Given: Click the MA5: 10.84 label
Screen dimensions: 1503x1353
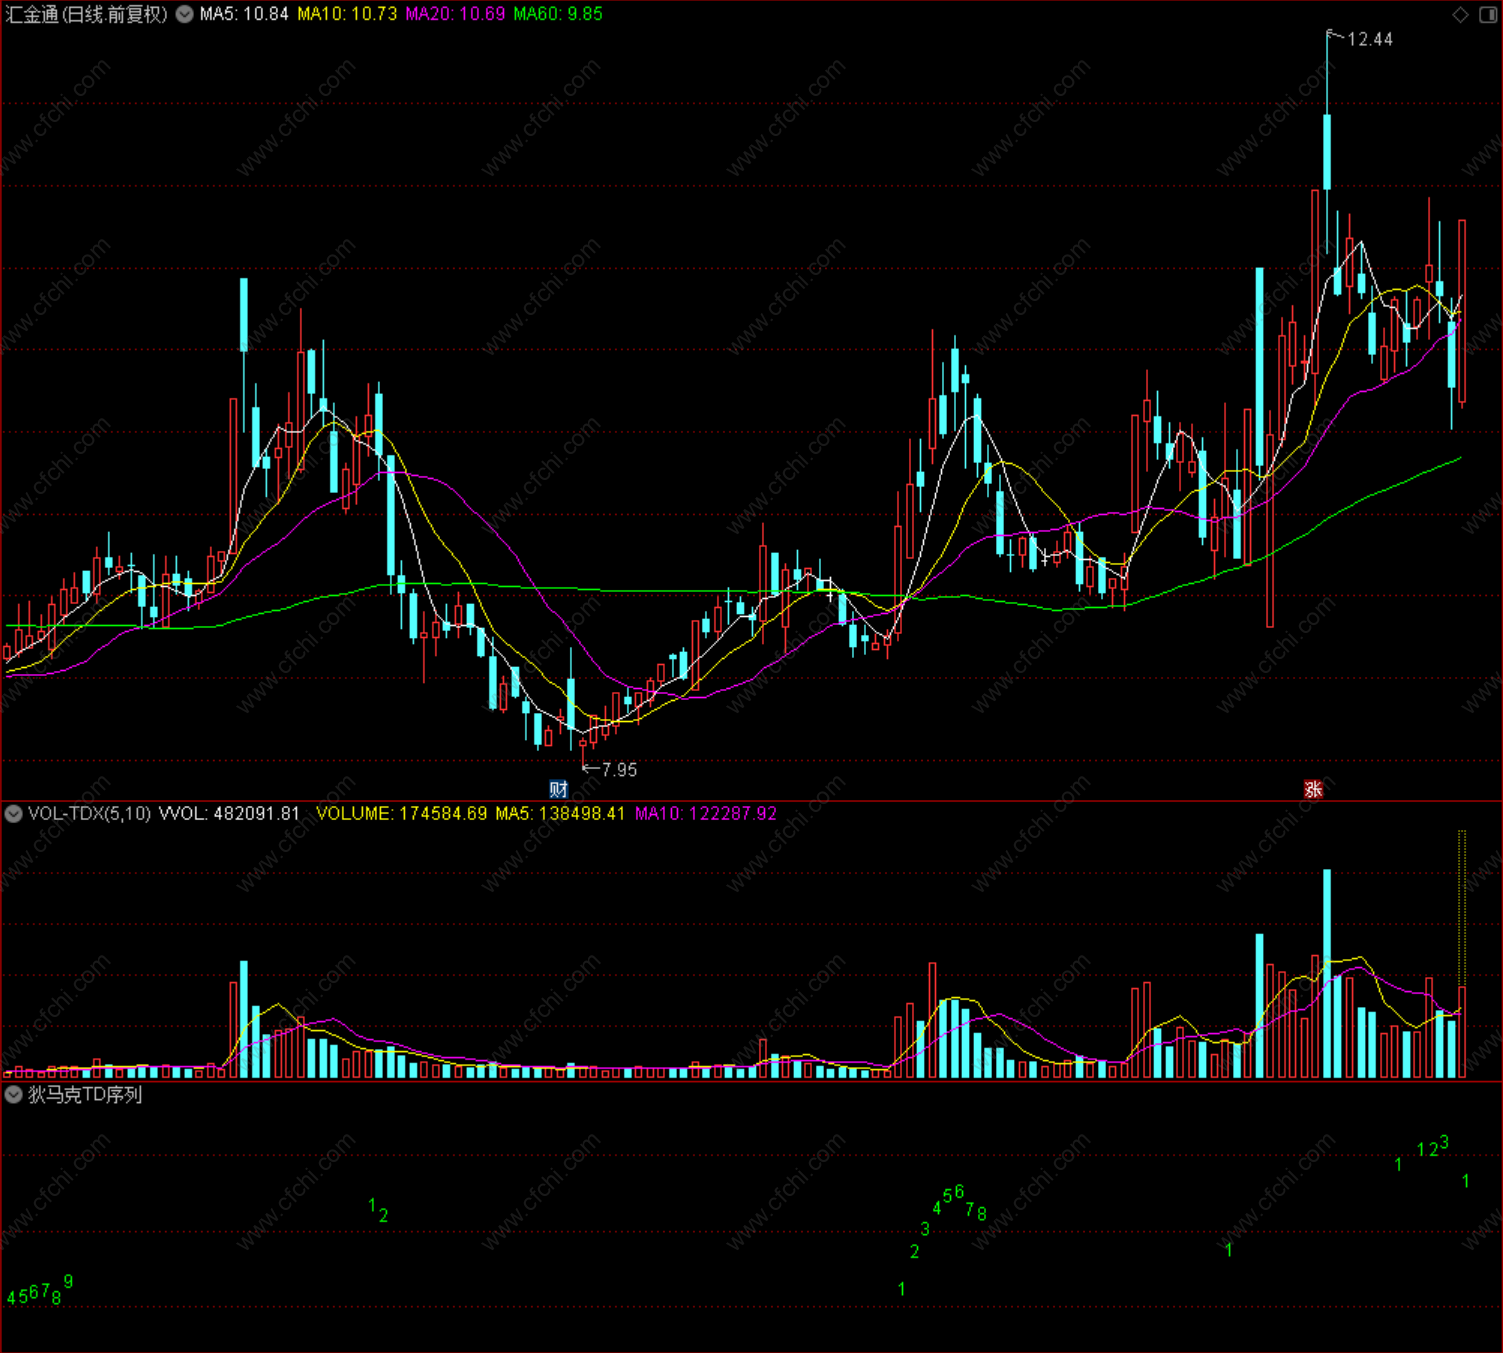Looking at the screenshot, I should (x=244, y=14).
